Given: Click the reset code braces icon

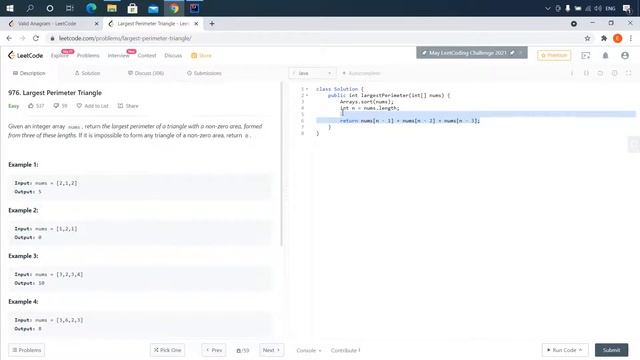Looking at the screenshot, I should pos(586,73).
